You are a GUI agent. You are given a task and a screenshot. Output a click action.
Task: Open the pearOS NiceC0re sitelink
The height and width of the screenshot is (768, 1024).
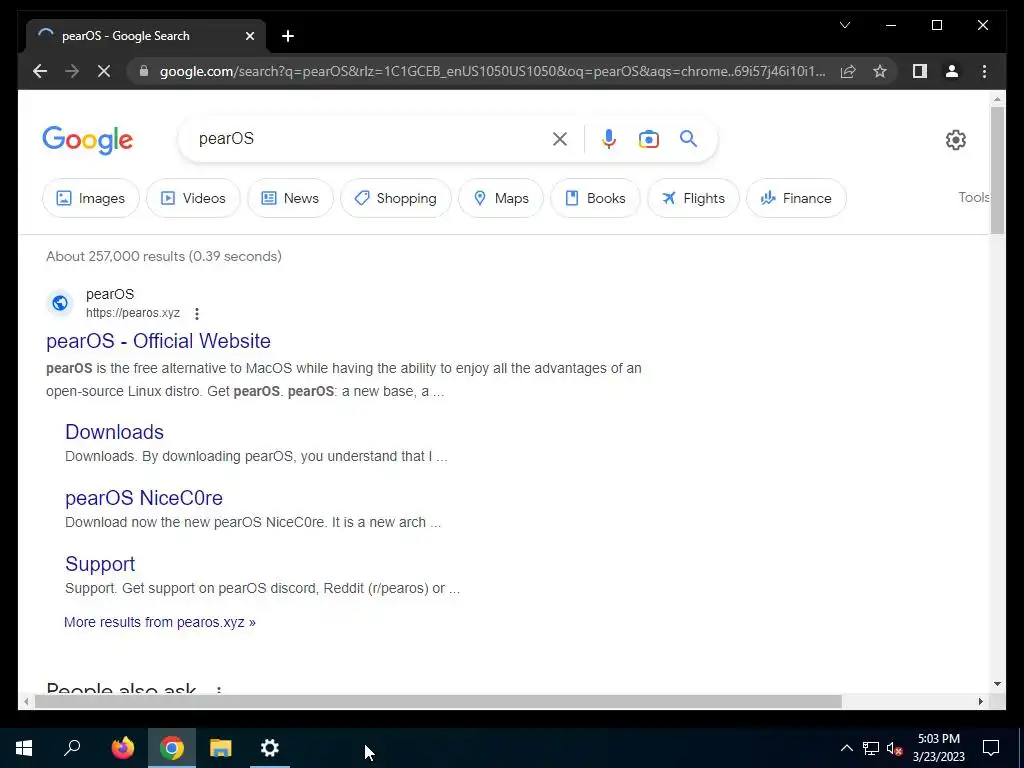pos(144,498)
